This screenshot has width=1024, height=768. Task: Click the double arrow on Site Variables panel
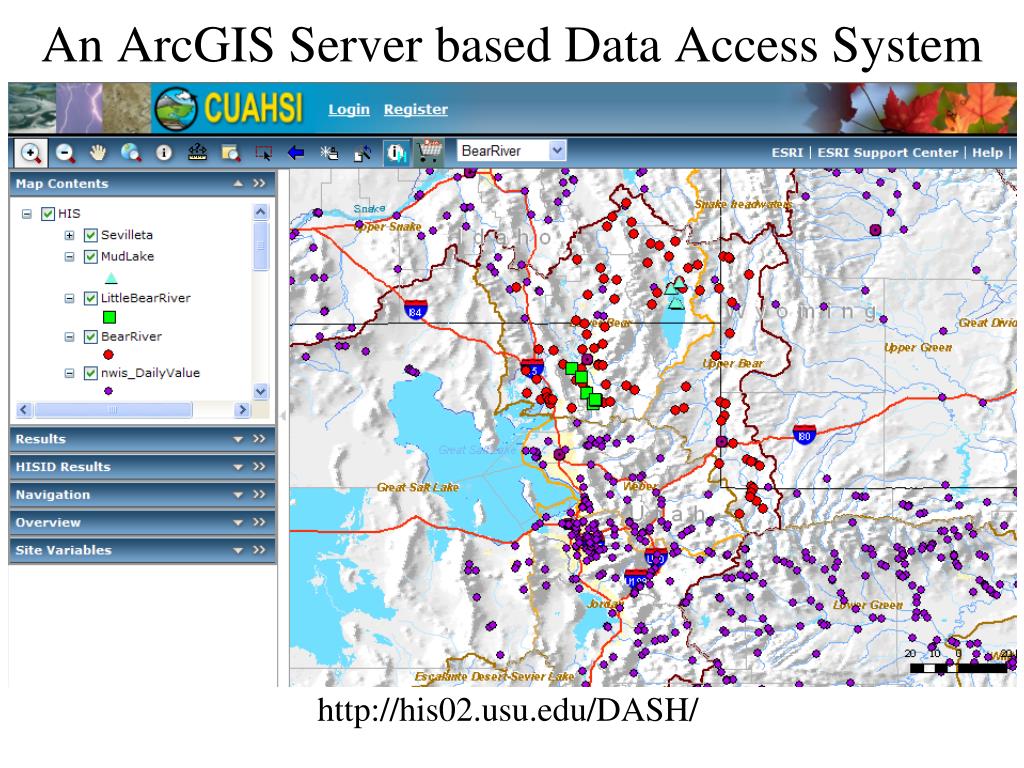(x=260, y=550)
